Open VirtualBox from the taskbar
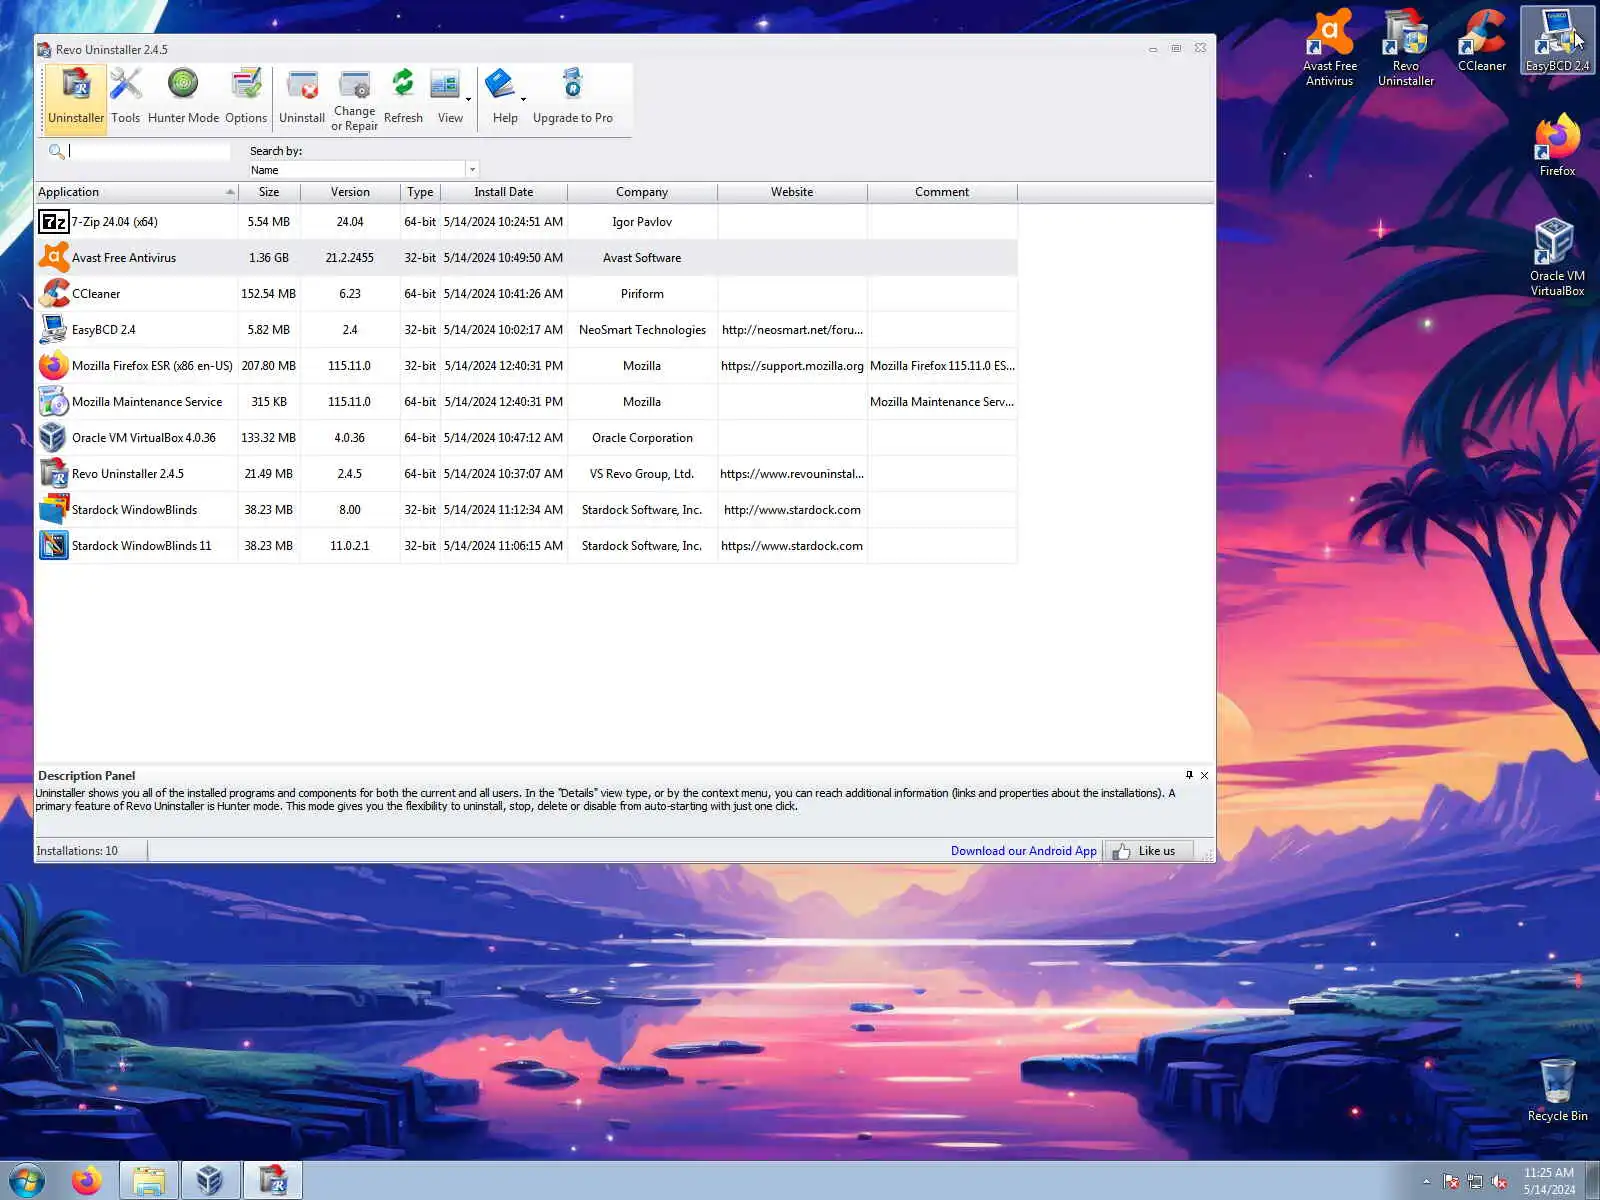 click(x=210, y=1181)
